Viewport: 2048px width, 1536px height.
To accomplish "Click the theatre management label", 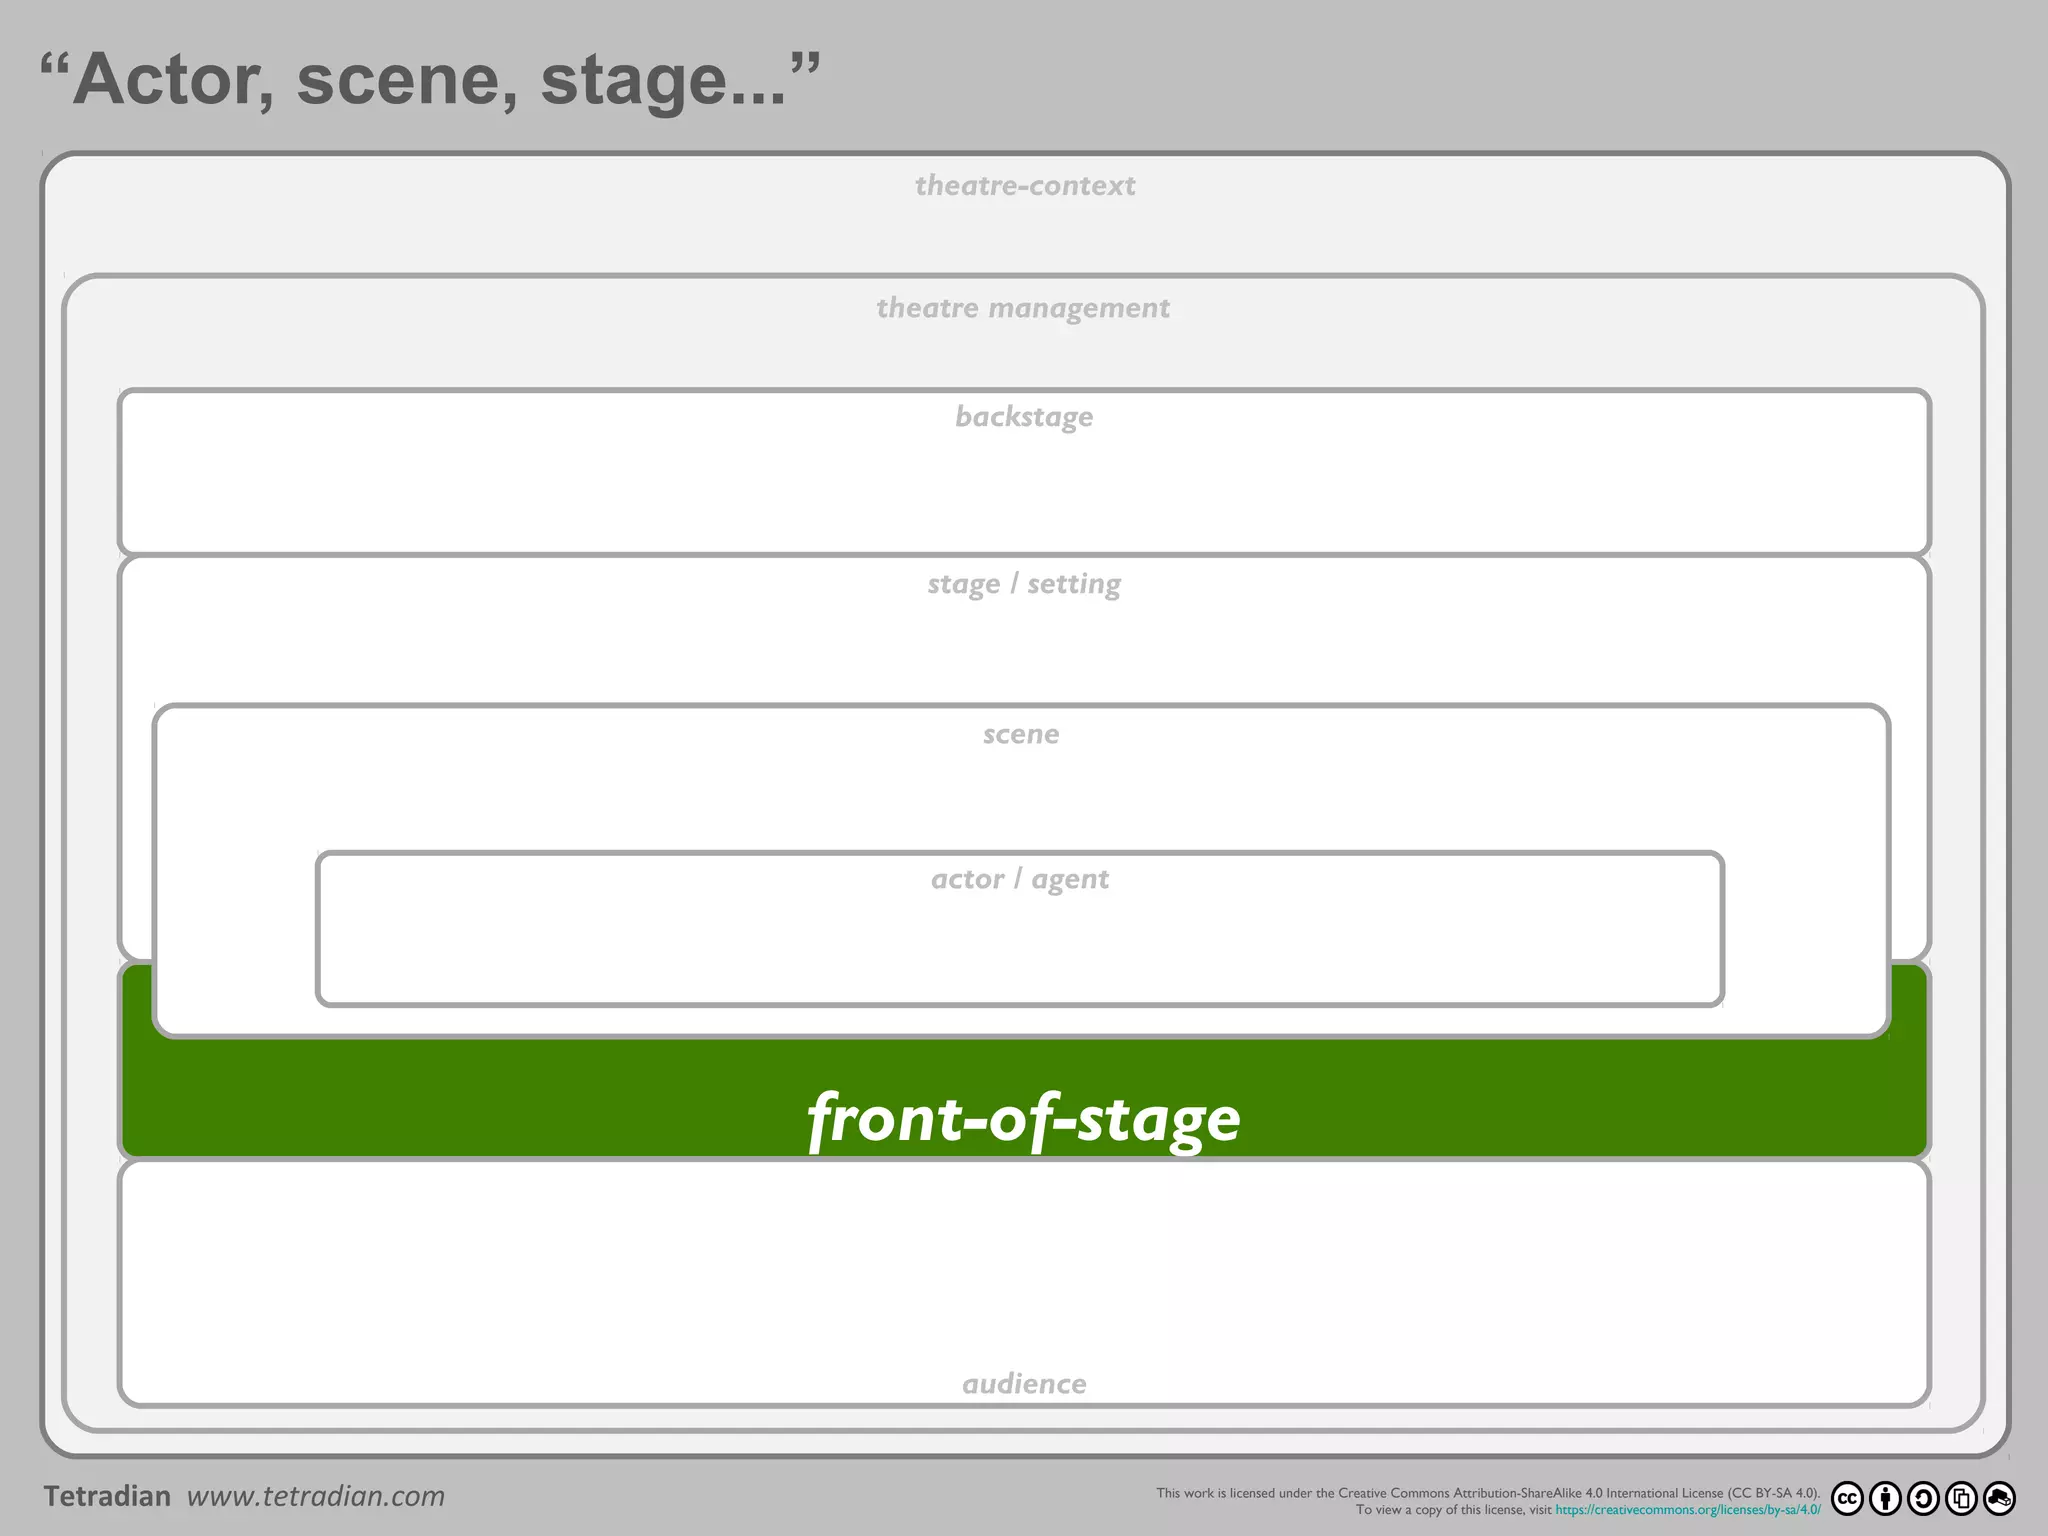I will tap(1023, 308).
